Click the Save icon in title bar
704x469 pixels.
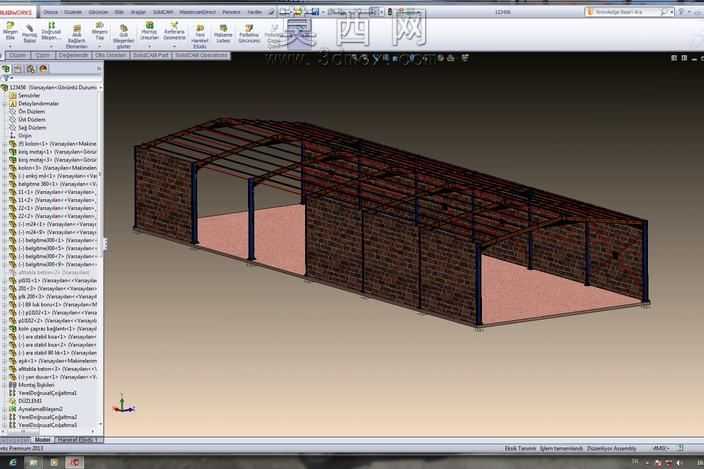click(315, 12)
